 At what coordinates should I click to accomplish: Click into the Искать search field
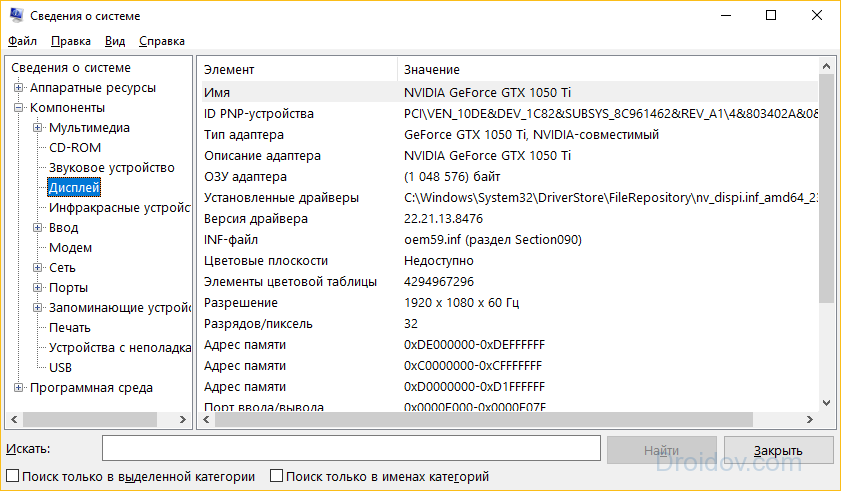click(351, 448)
